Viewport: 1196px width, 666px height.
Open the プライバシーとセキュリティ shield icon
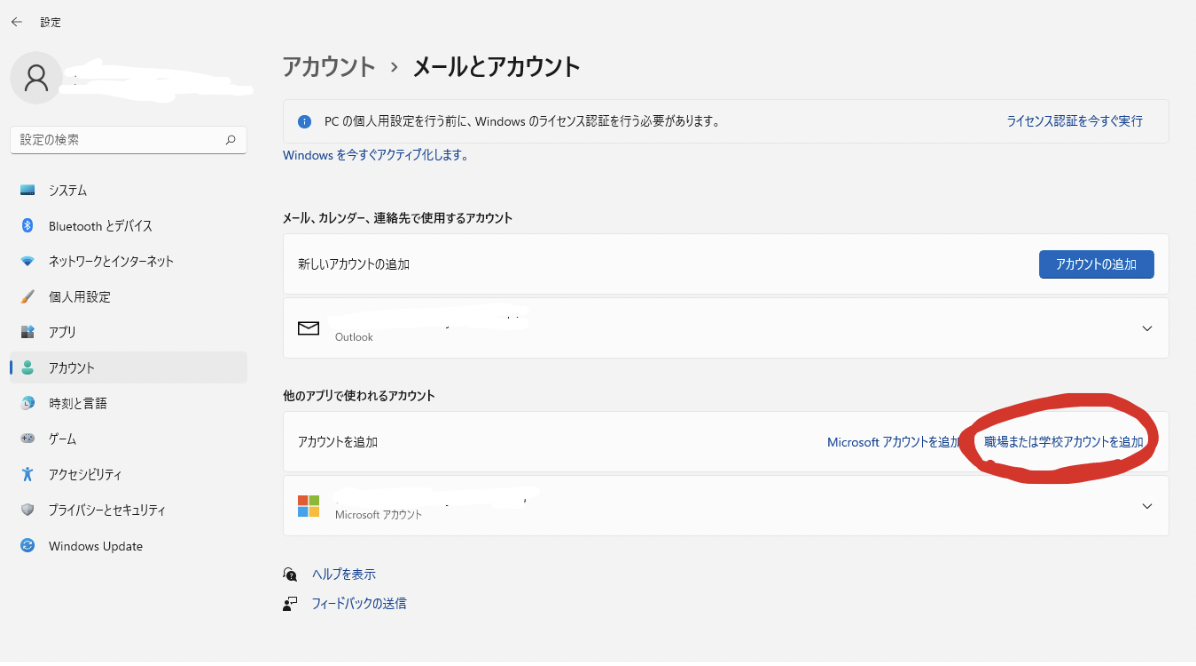point(28,510)
